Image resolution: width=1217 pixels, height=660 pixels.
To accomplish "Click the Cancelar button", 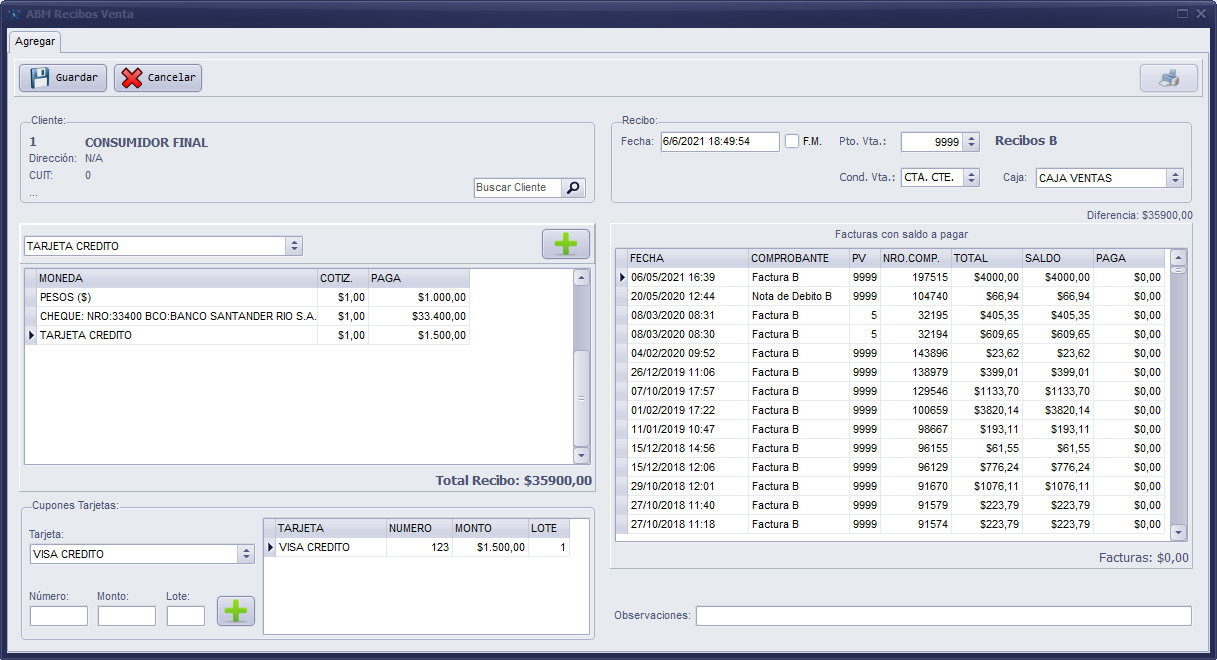I will click(x=158, y=78).
